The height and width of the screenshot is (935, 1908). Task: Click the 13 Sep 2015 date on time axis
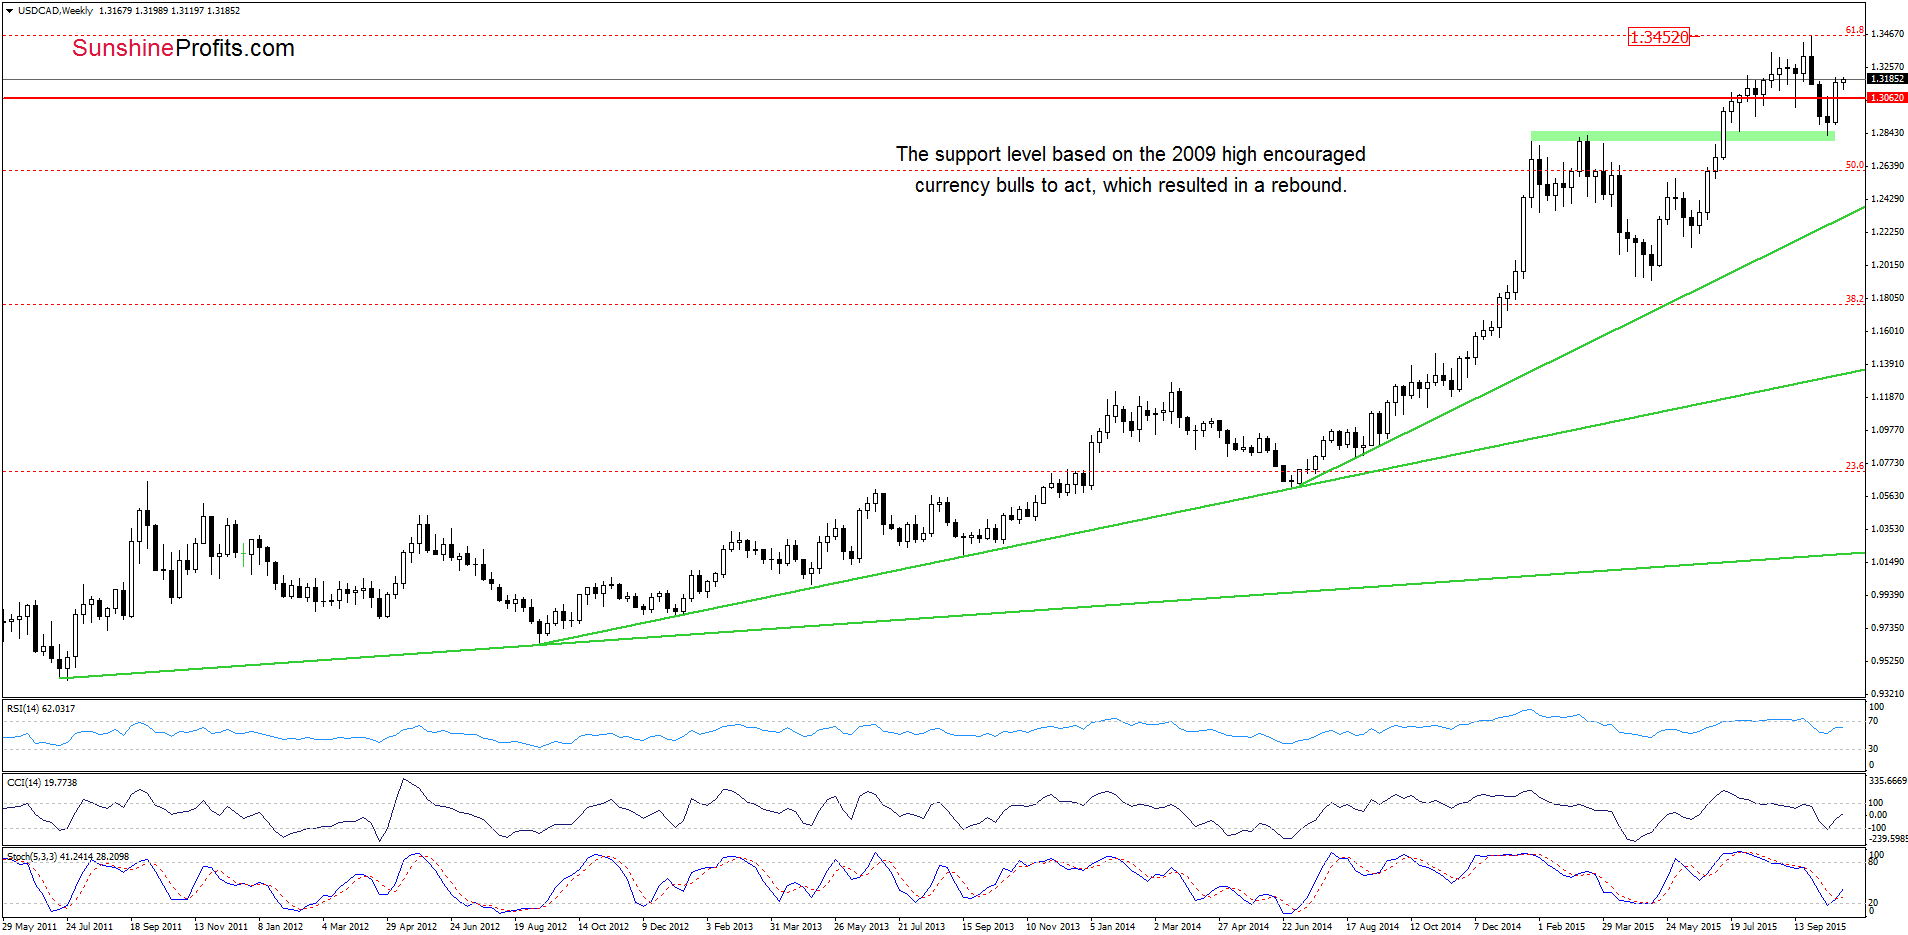click(1820, 926)
